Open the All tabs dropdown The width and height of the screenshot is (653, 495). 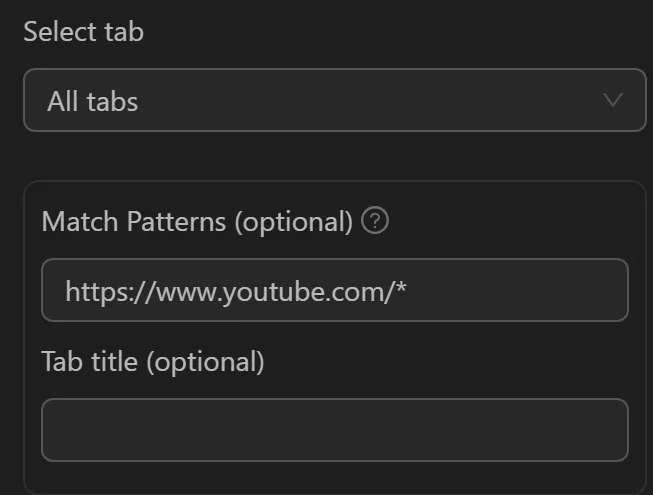click(334, 100)
